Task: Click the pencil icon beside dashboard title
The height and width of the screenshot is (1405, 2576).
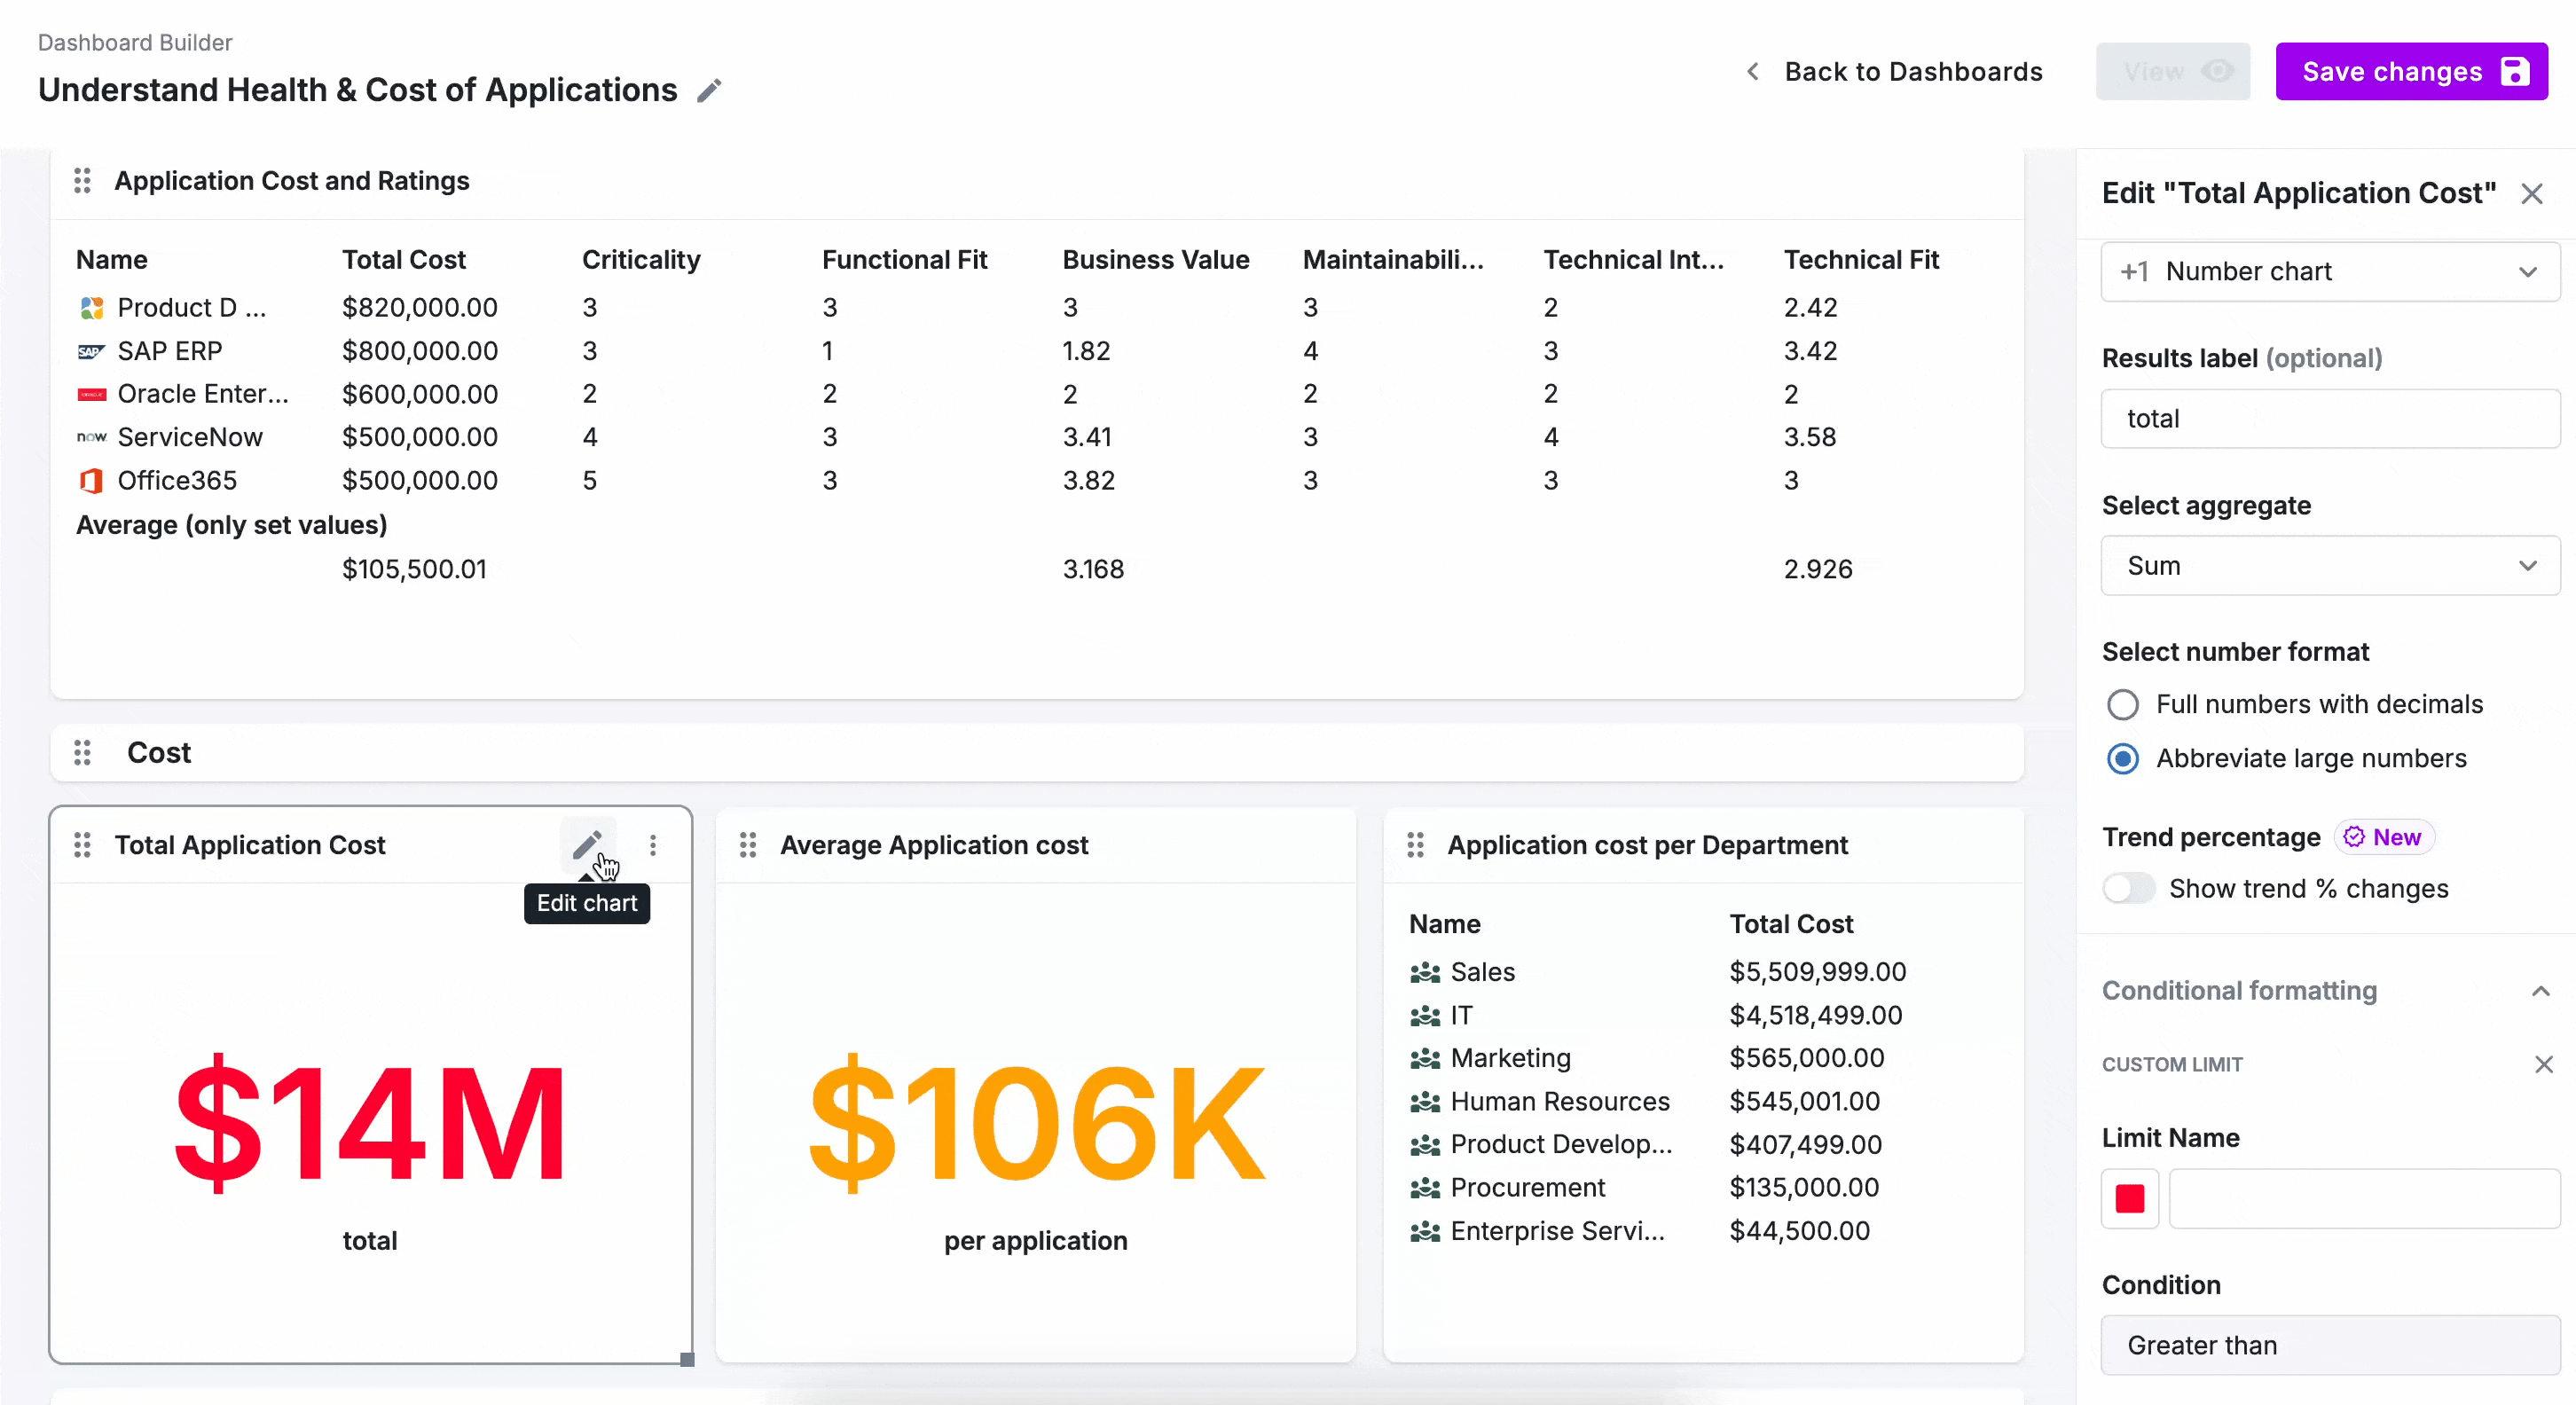Action: (x=709, y=91)
